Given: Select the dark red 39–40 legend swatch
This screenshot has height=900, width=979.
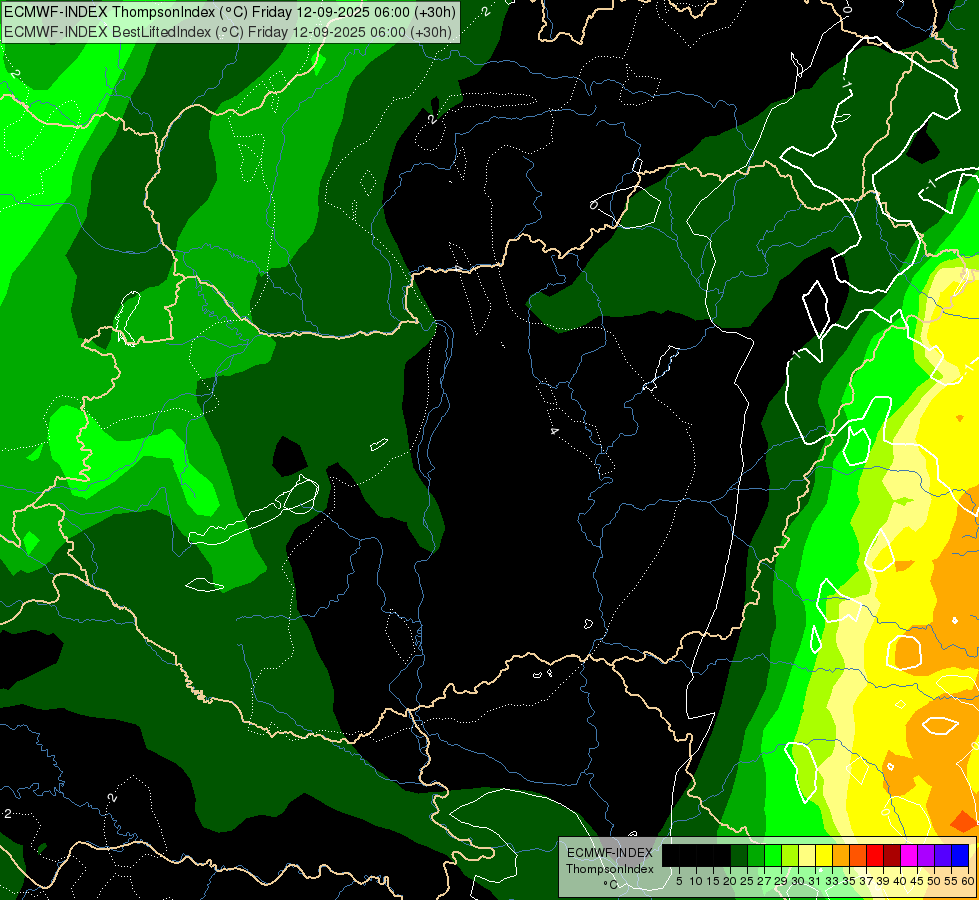Looking at the screenshot, I should click(892, 855).
